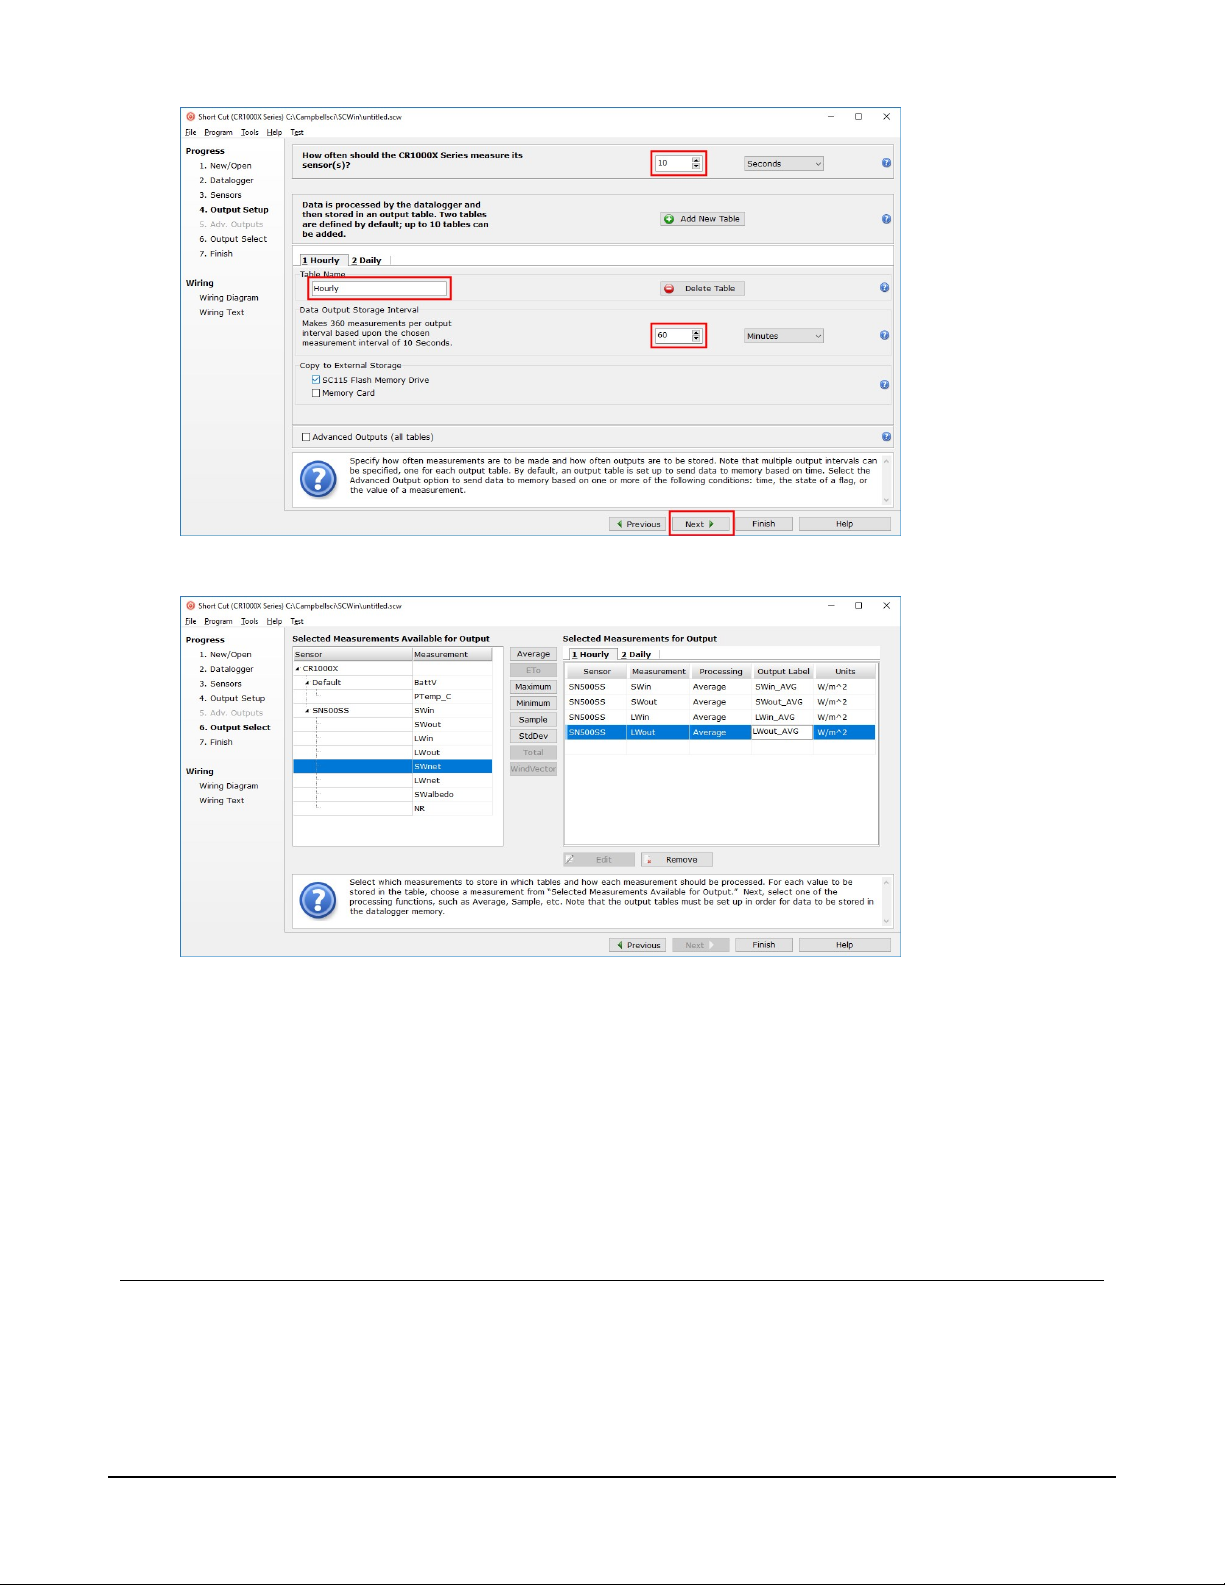Image resolution: width=1225 pixels, height=1585 pixels.
Task: Click the help icon next to Delete Table
Action: [x=885, y=288]
